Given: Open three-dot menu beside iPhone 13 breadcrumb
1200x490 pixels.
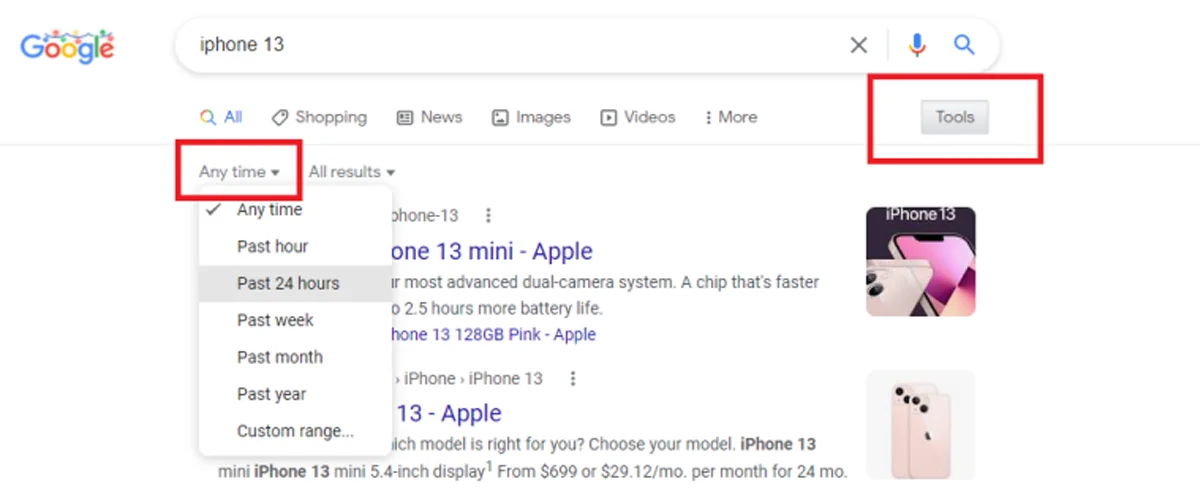Looking at the screenshot, I should pos(573,379).
